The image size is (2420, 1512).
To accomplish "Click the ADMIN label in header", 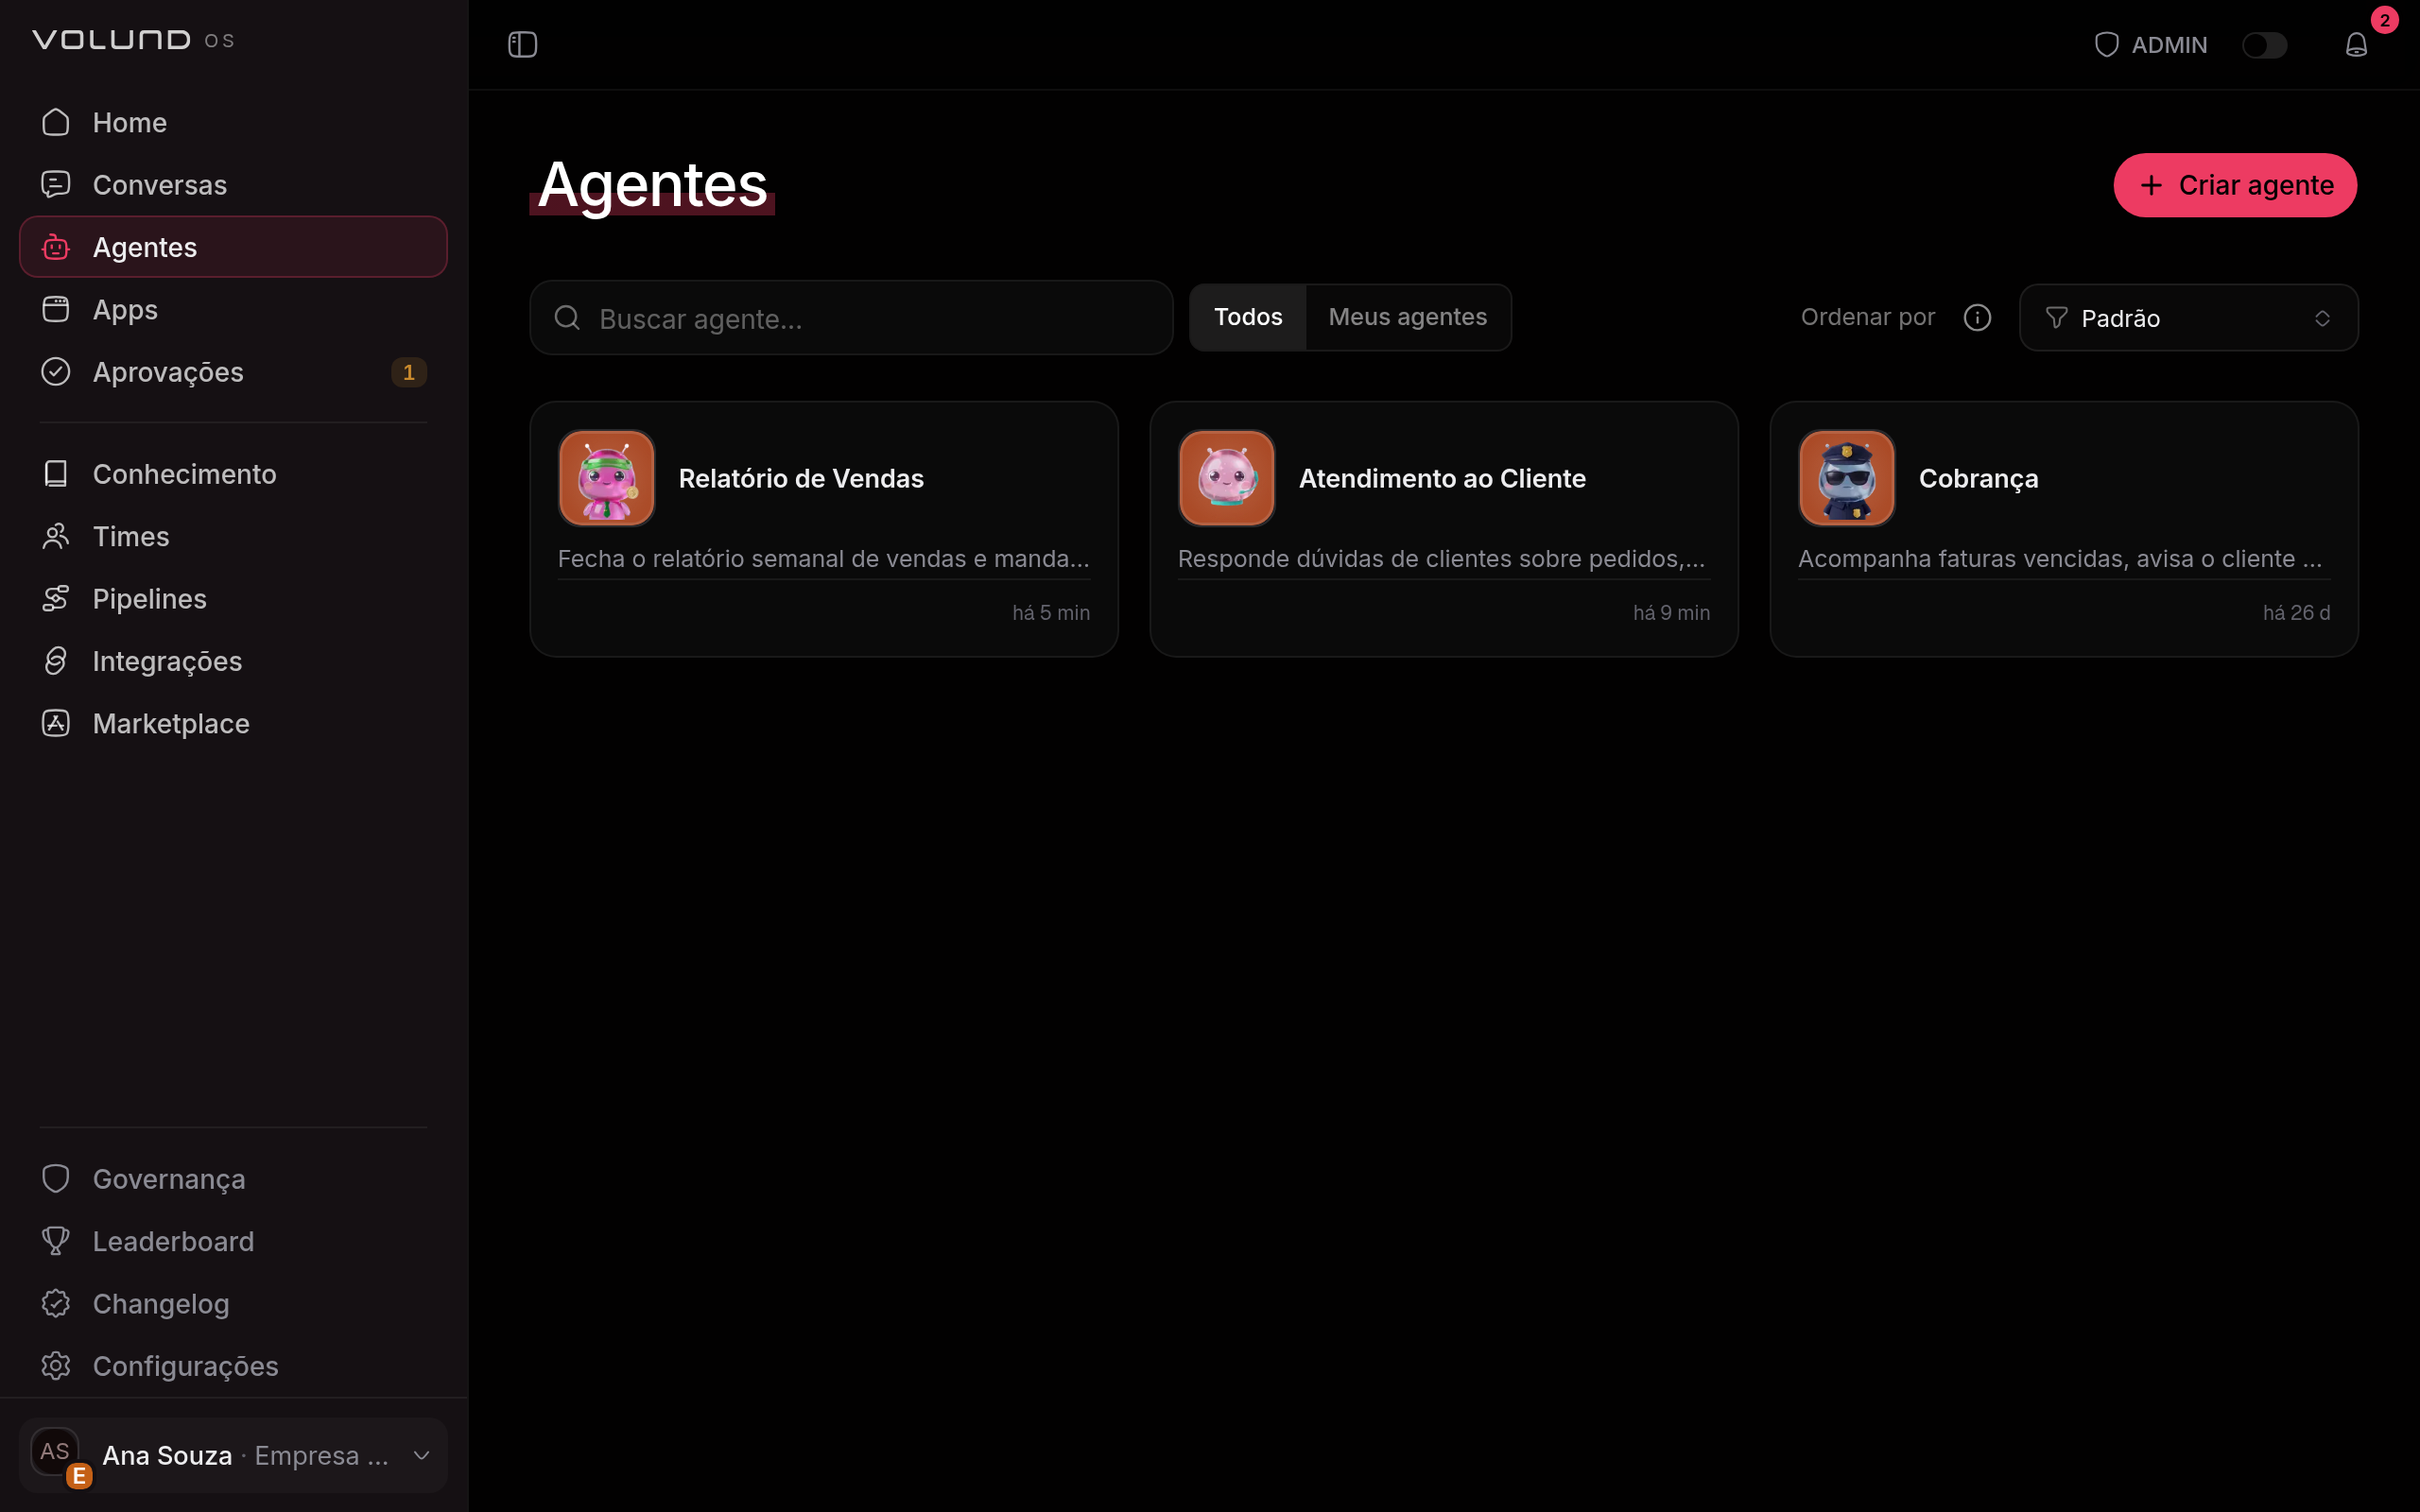I will 2169,45.
